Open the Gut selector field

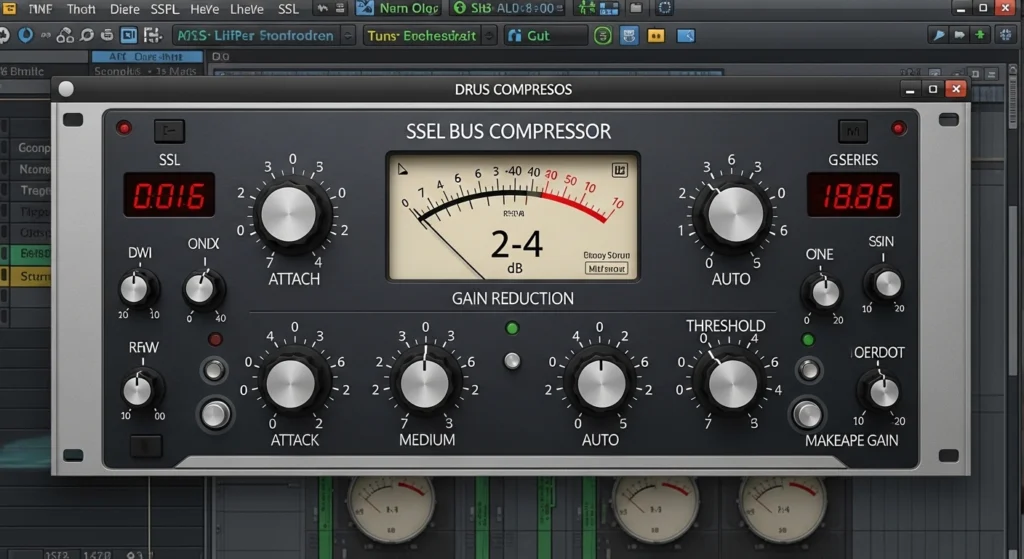click(x=547, y=35)
